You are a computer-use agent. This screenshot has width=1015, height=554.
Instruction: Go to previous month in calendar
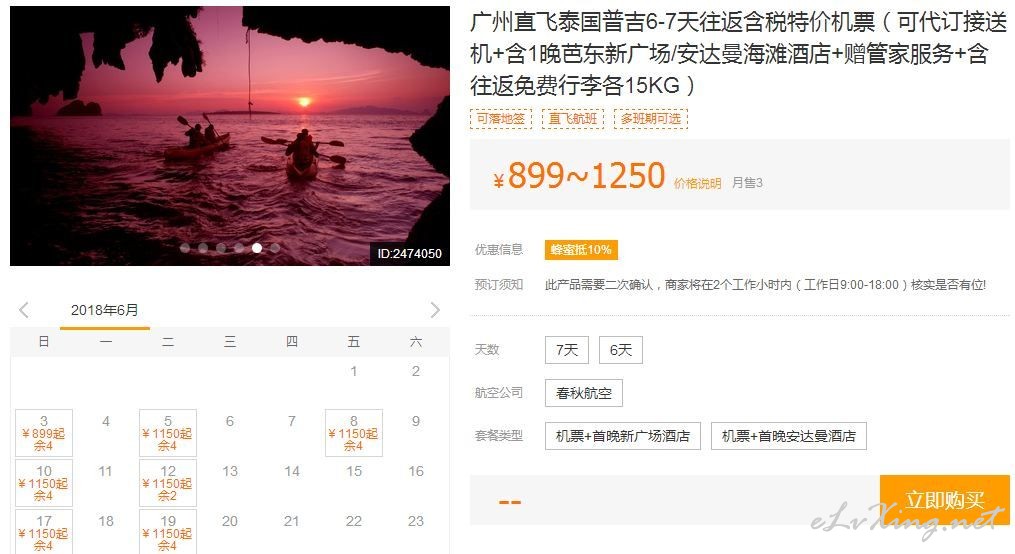(24, 310)
